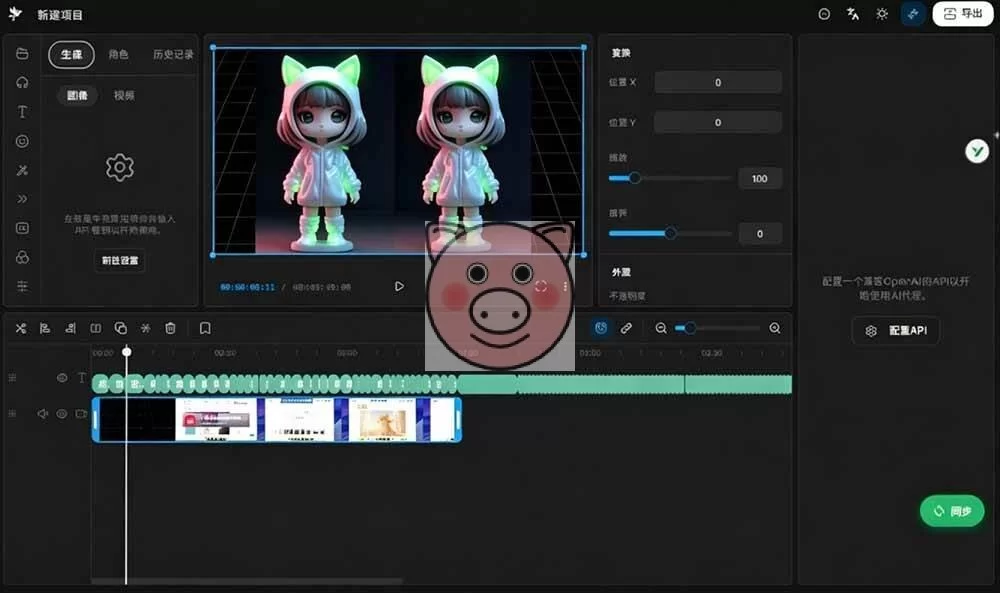Screen dimensions: 1000x593
Task: Grab the text track reorder handle
Action: (x=12, y=378)
